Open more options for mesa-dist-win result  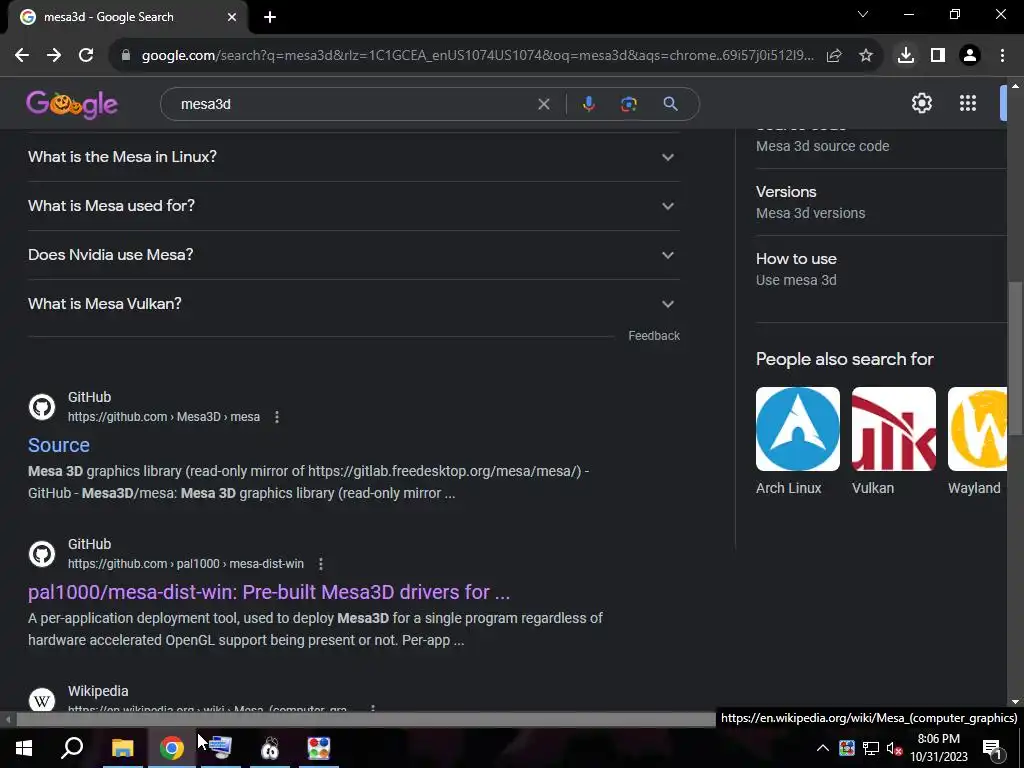point(321,564)
